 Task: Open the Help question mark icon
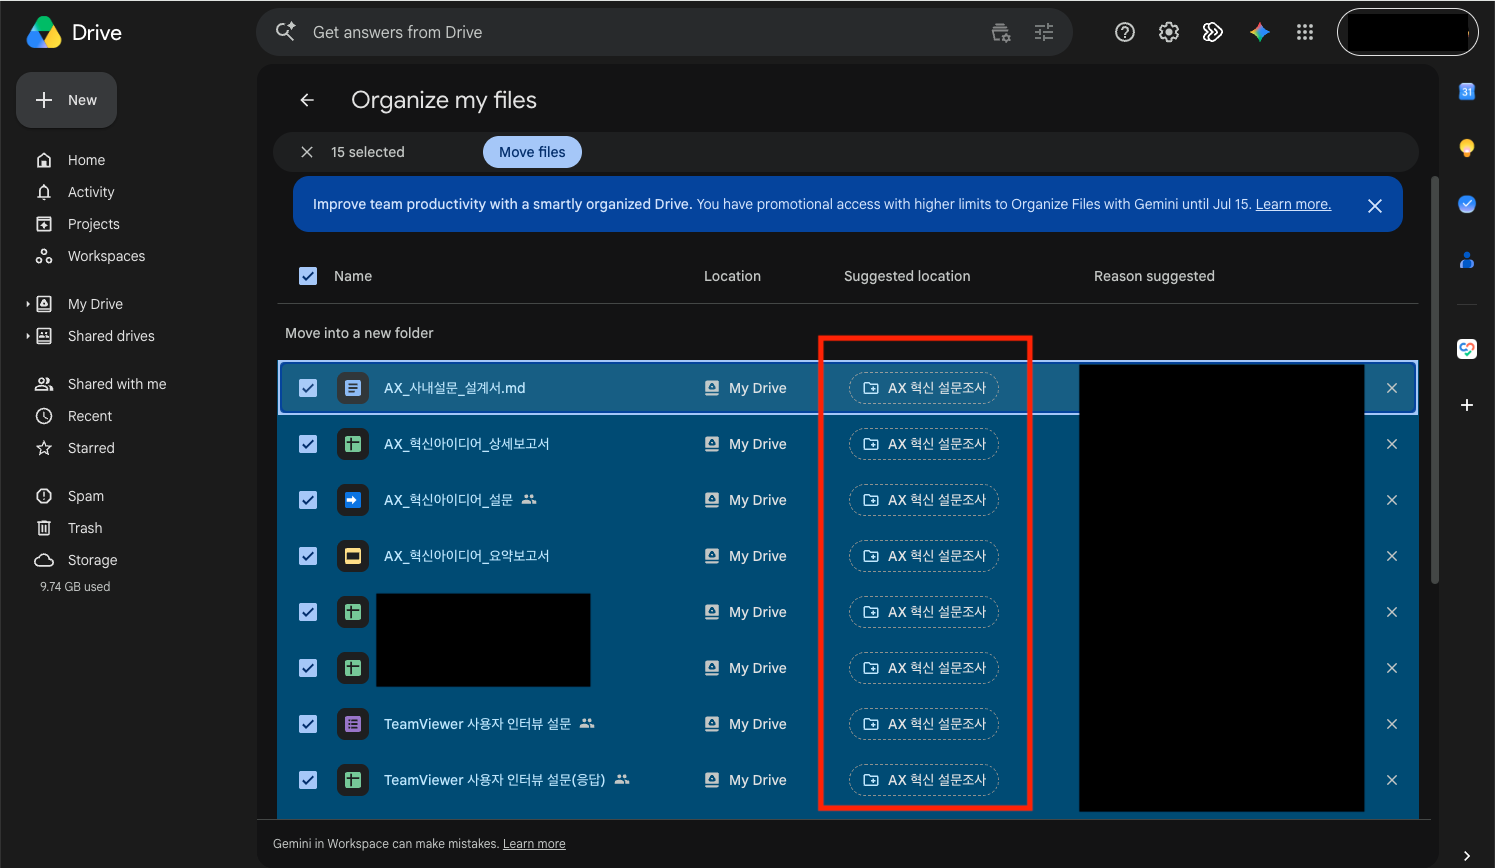point(1125,32)
